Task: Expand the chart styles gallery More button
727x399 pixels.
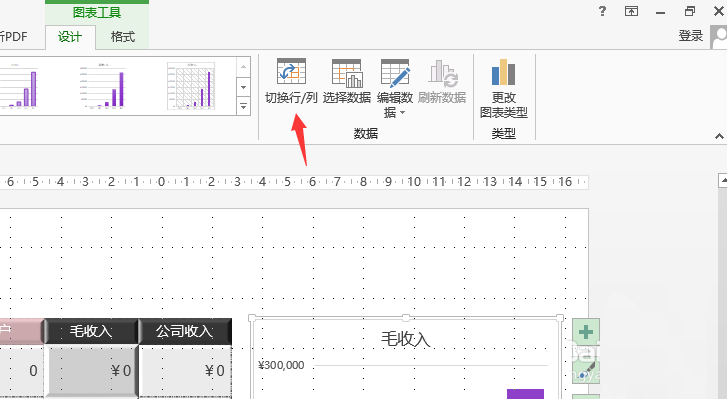Action: (x=243, y=107)
